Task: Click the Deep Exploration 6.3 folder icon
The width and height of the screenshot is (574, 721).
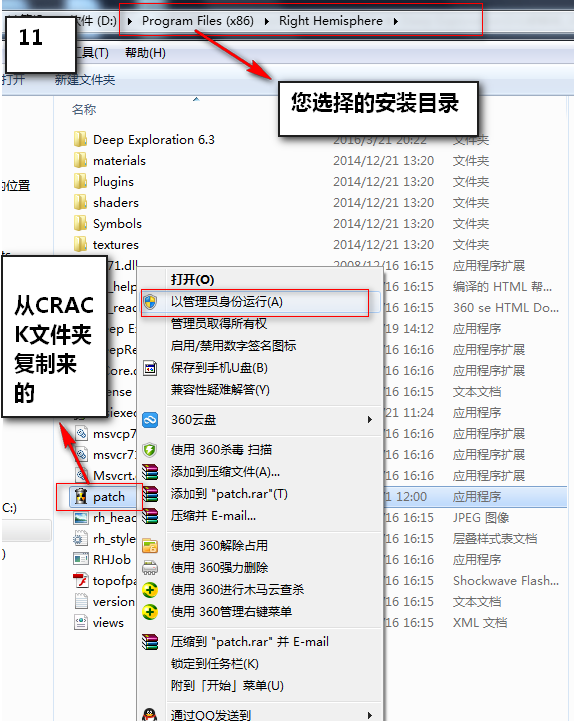Action: [80, 139]
